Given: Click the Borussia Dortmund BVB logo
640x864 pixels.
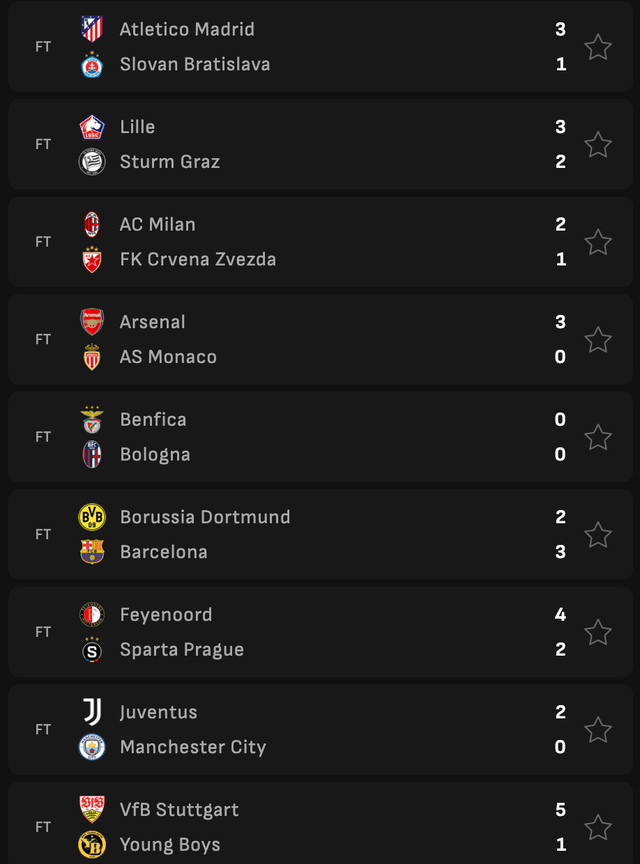Looking at the screenshot, I should pos(92,517).
